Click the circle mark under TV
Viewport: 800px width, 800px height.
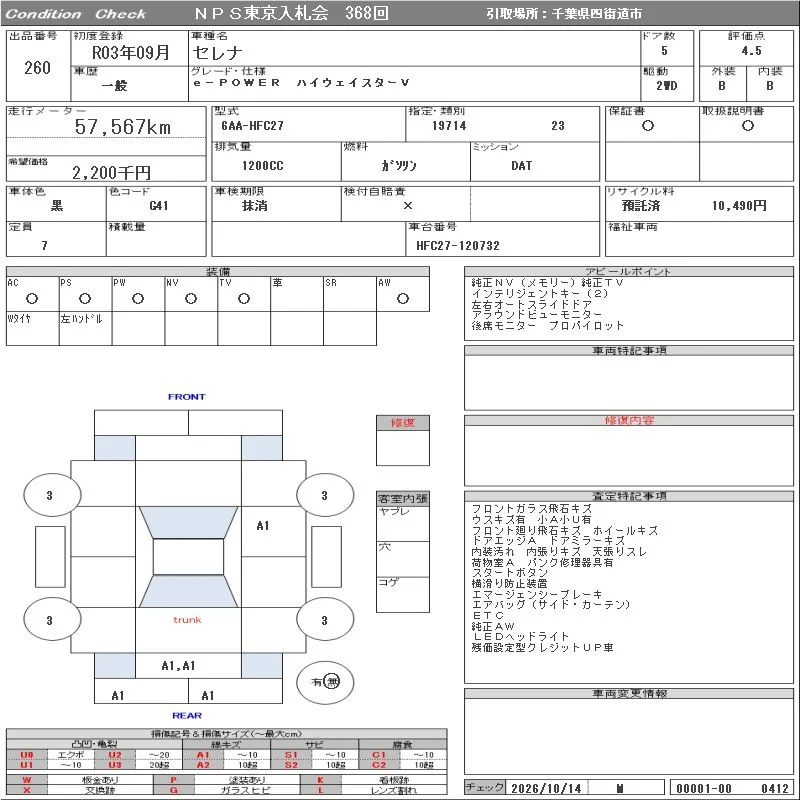pyautogui.click(x=244, y=298)
